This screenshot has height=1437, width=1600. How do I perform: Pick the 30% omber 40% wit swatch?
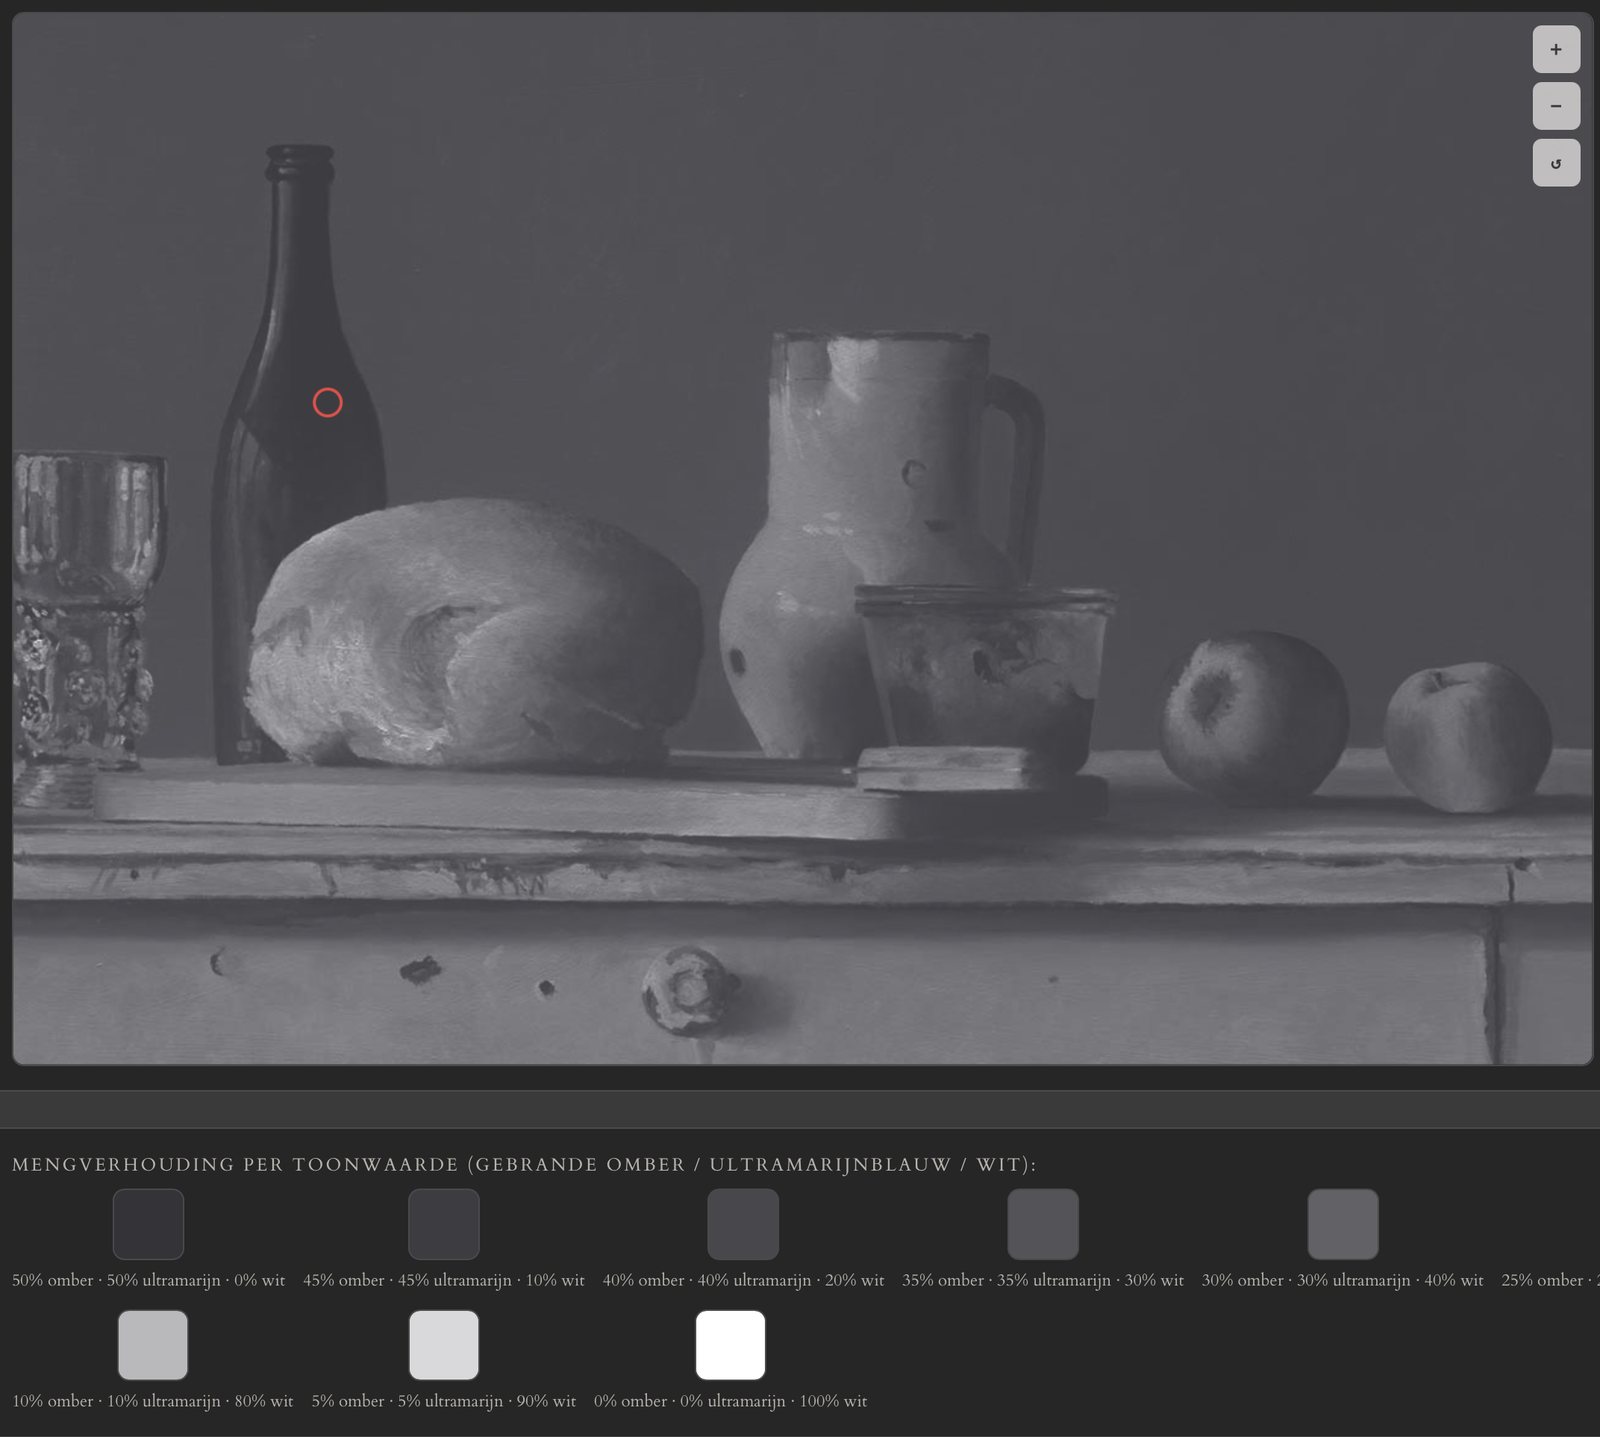1343,1224
